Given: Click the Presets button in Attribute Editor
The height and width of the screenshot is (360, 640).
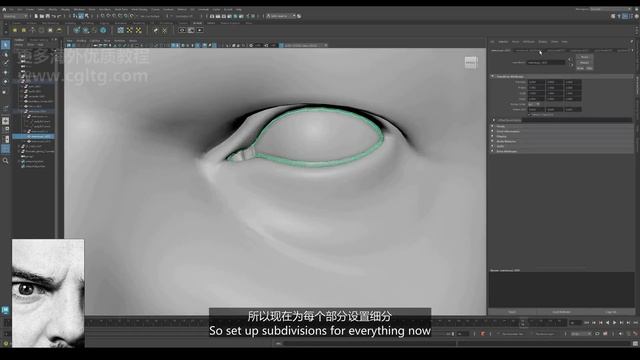Looking at the screenshot, I should click(584, 62).
